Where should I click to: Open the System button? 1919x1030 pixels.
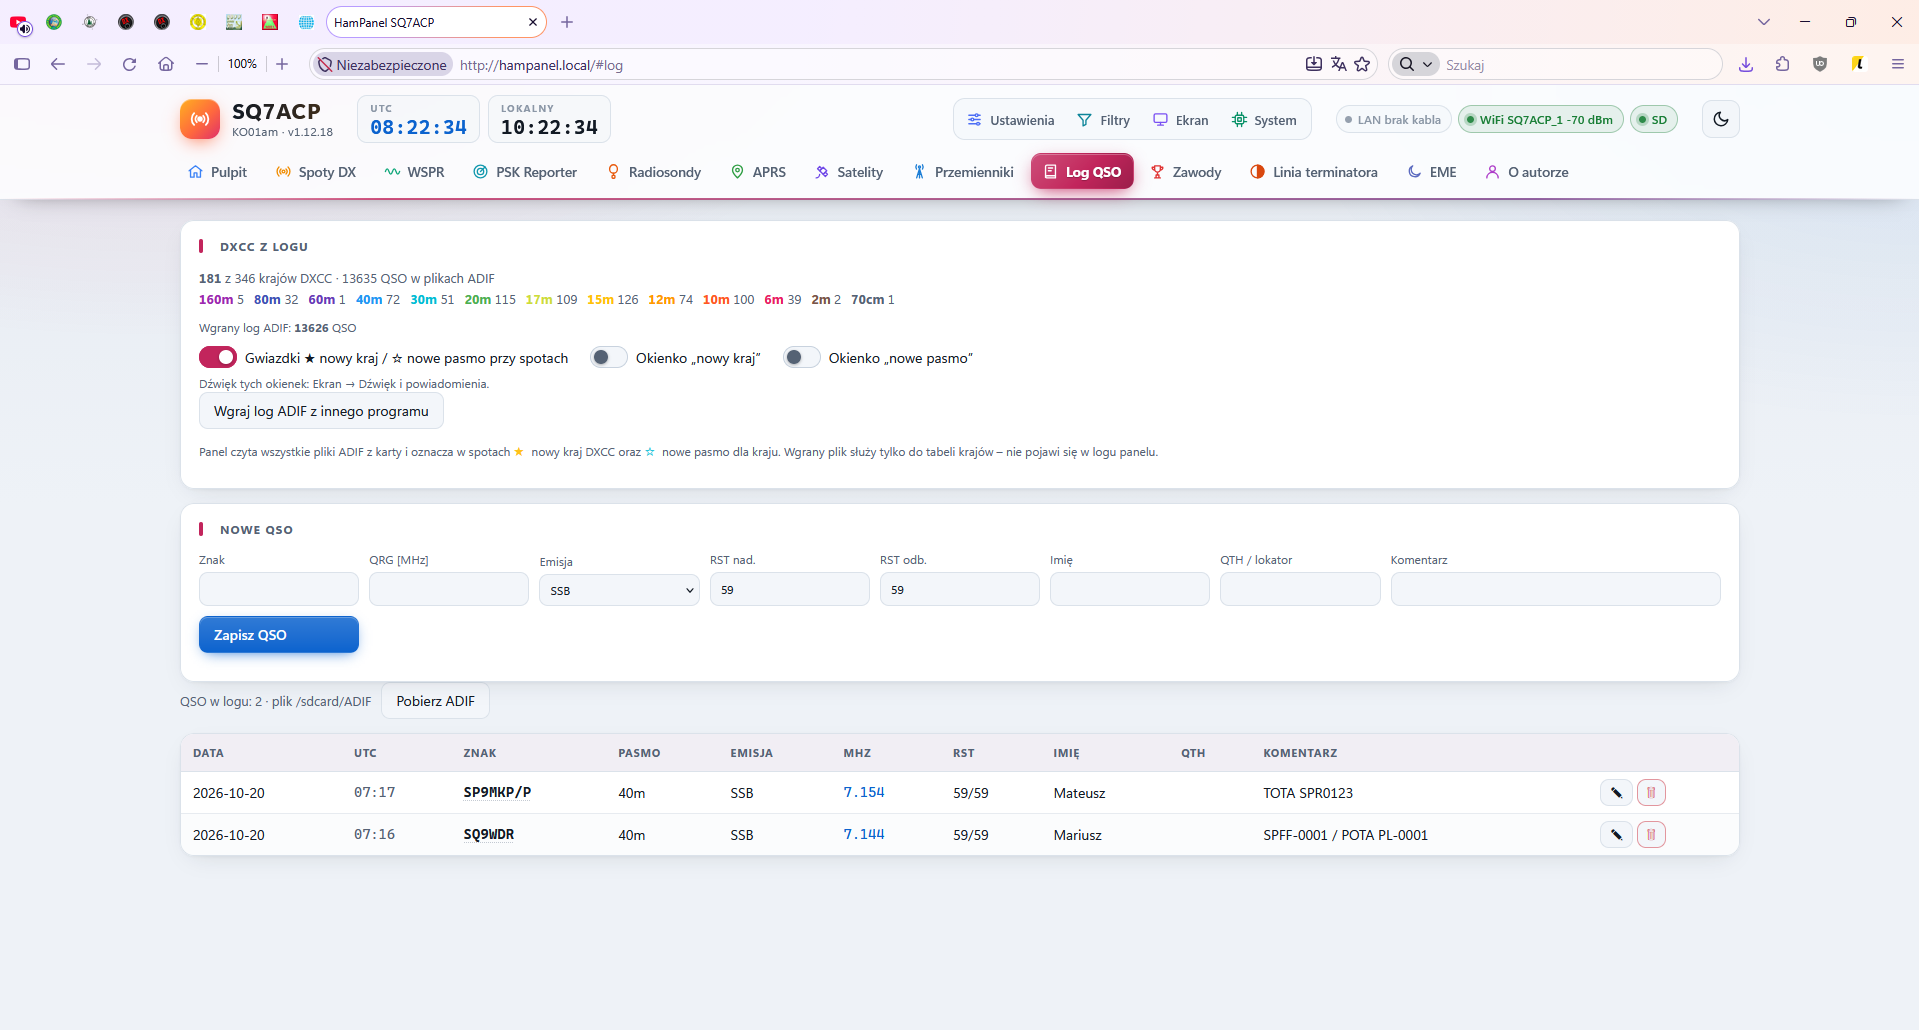coord(1264,120)
